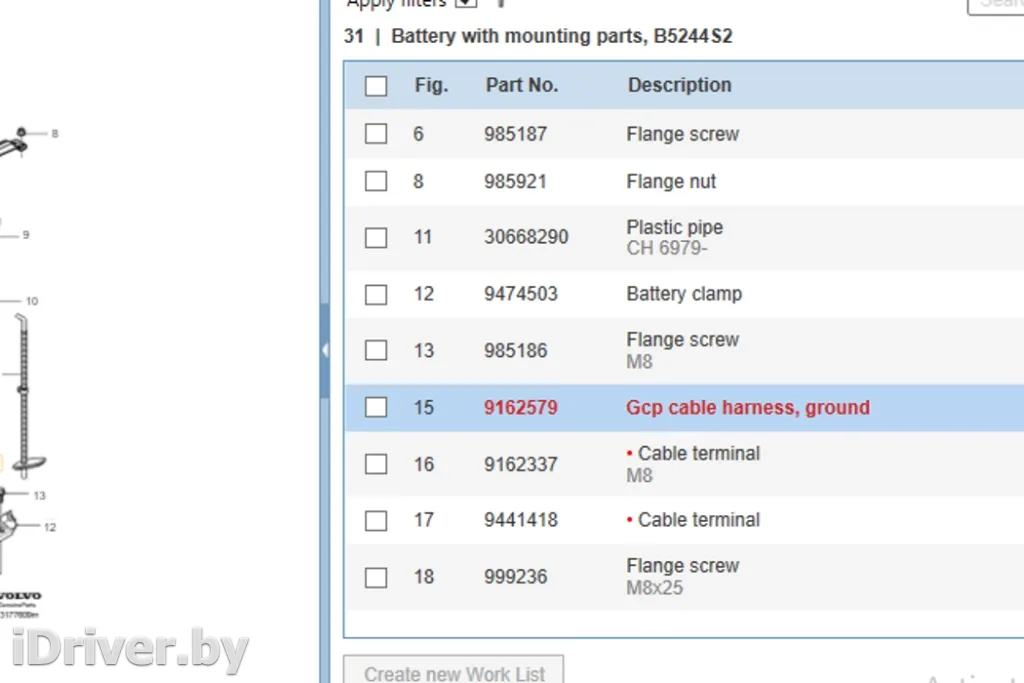Check the box for Flange nut 985921
Viewport: 1024px width, 683px height.
(376, 181)
